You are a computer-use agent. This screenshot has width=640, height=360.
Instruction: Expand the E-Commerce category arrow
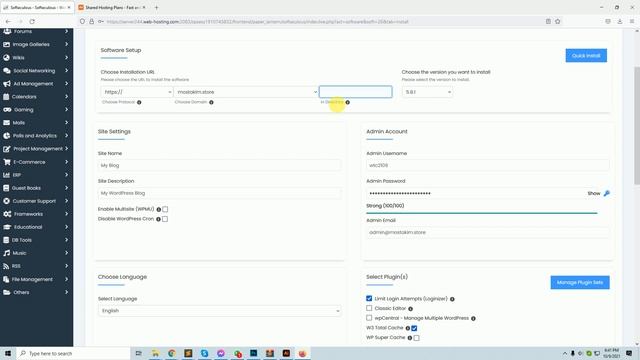(67, 162)
